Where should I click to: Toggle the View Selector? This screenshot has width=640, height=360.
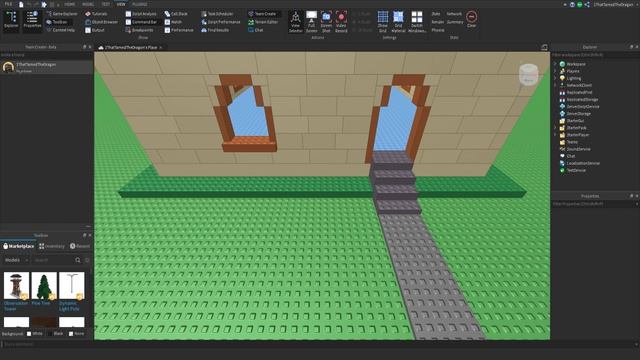[x=296, y=22]
